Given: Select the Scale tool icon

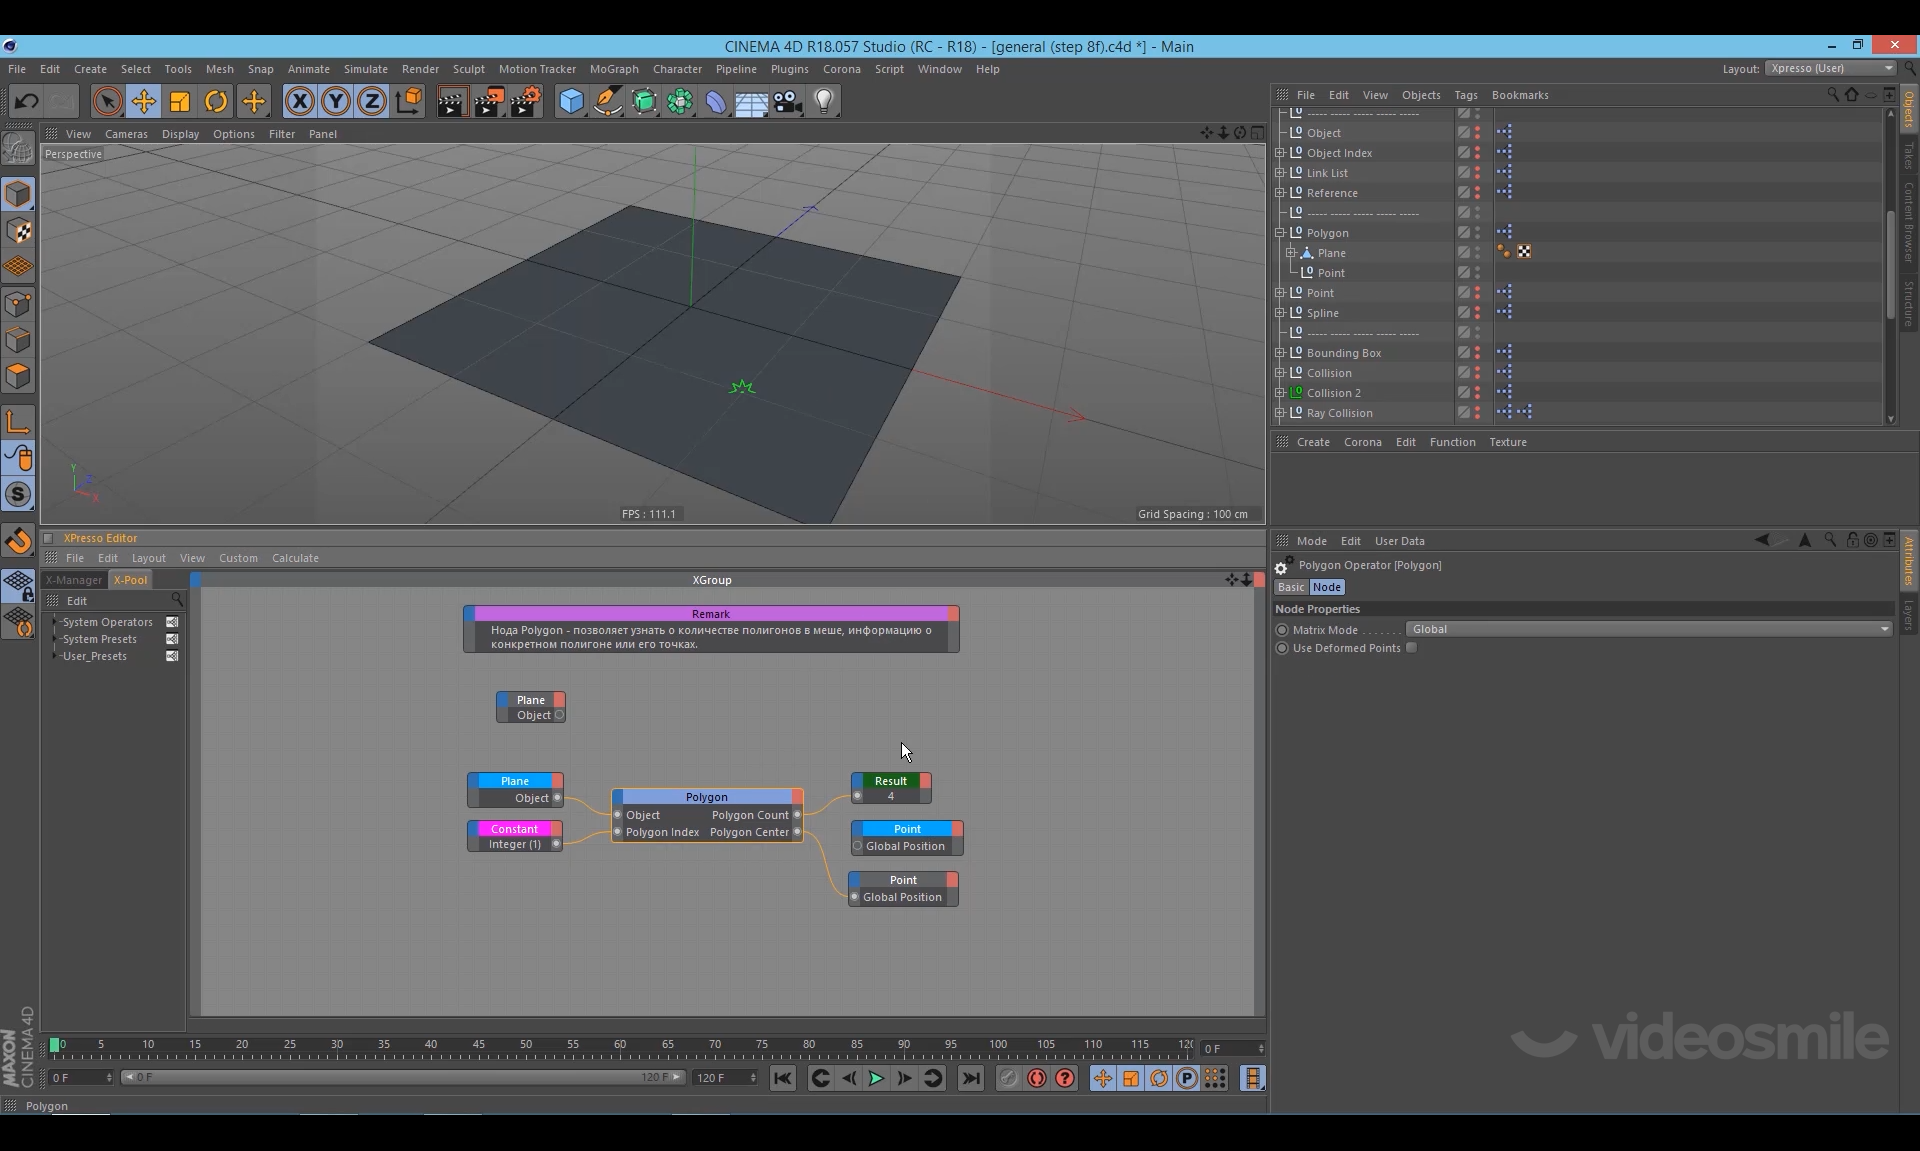Looking at the screenshot, I should 180,101.
